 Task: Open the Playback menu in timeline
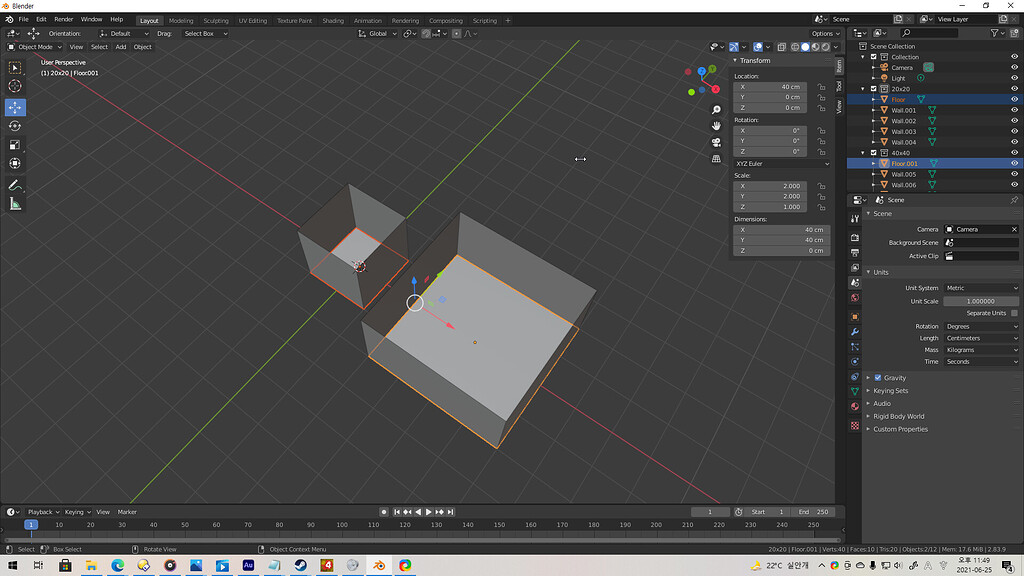pos(43,512)
